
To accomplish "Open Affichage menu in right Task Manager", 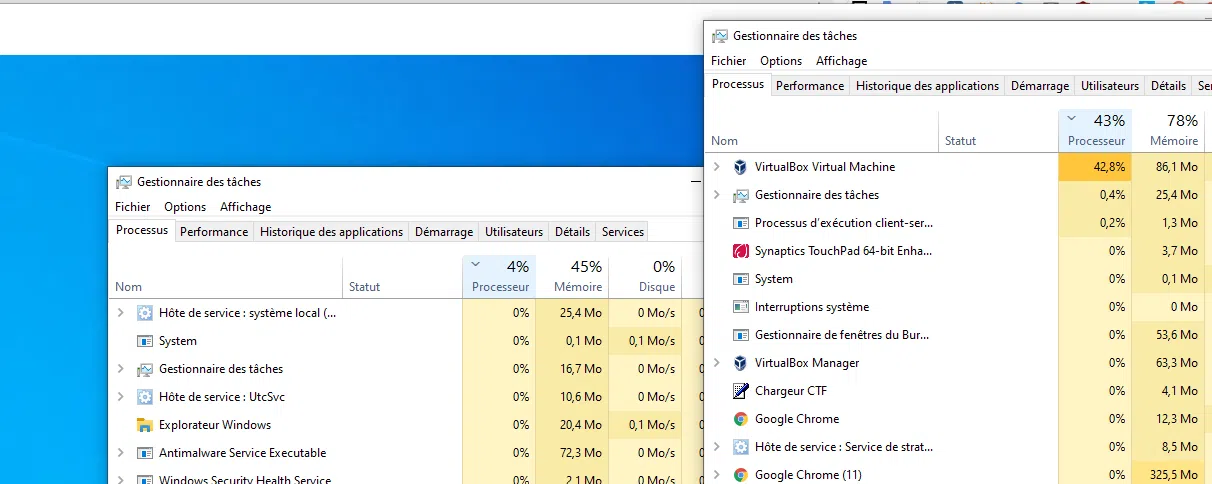I will point(842,61).
